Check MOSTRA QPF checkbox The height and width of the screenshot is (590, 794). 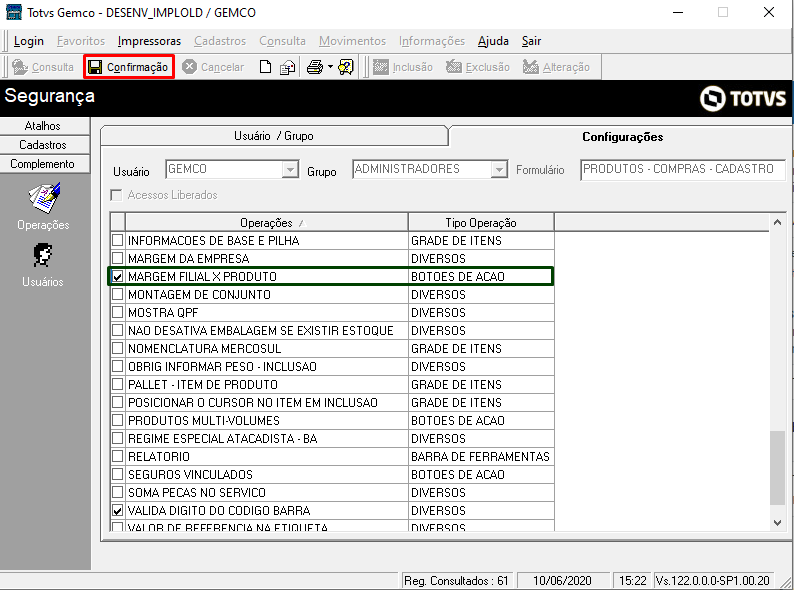click(x=117, y=312)
